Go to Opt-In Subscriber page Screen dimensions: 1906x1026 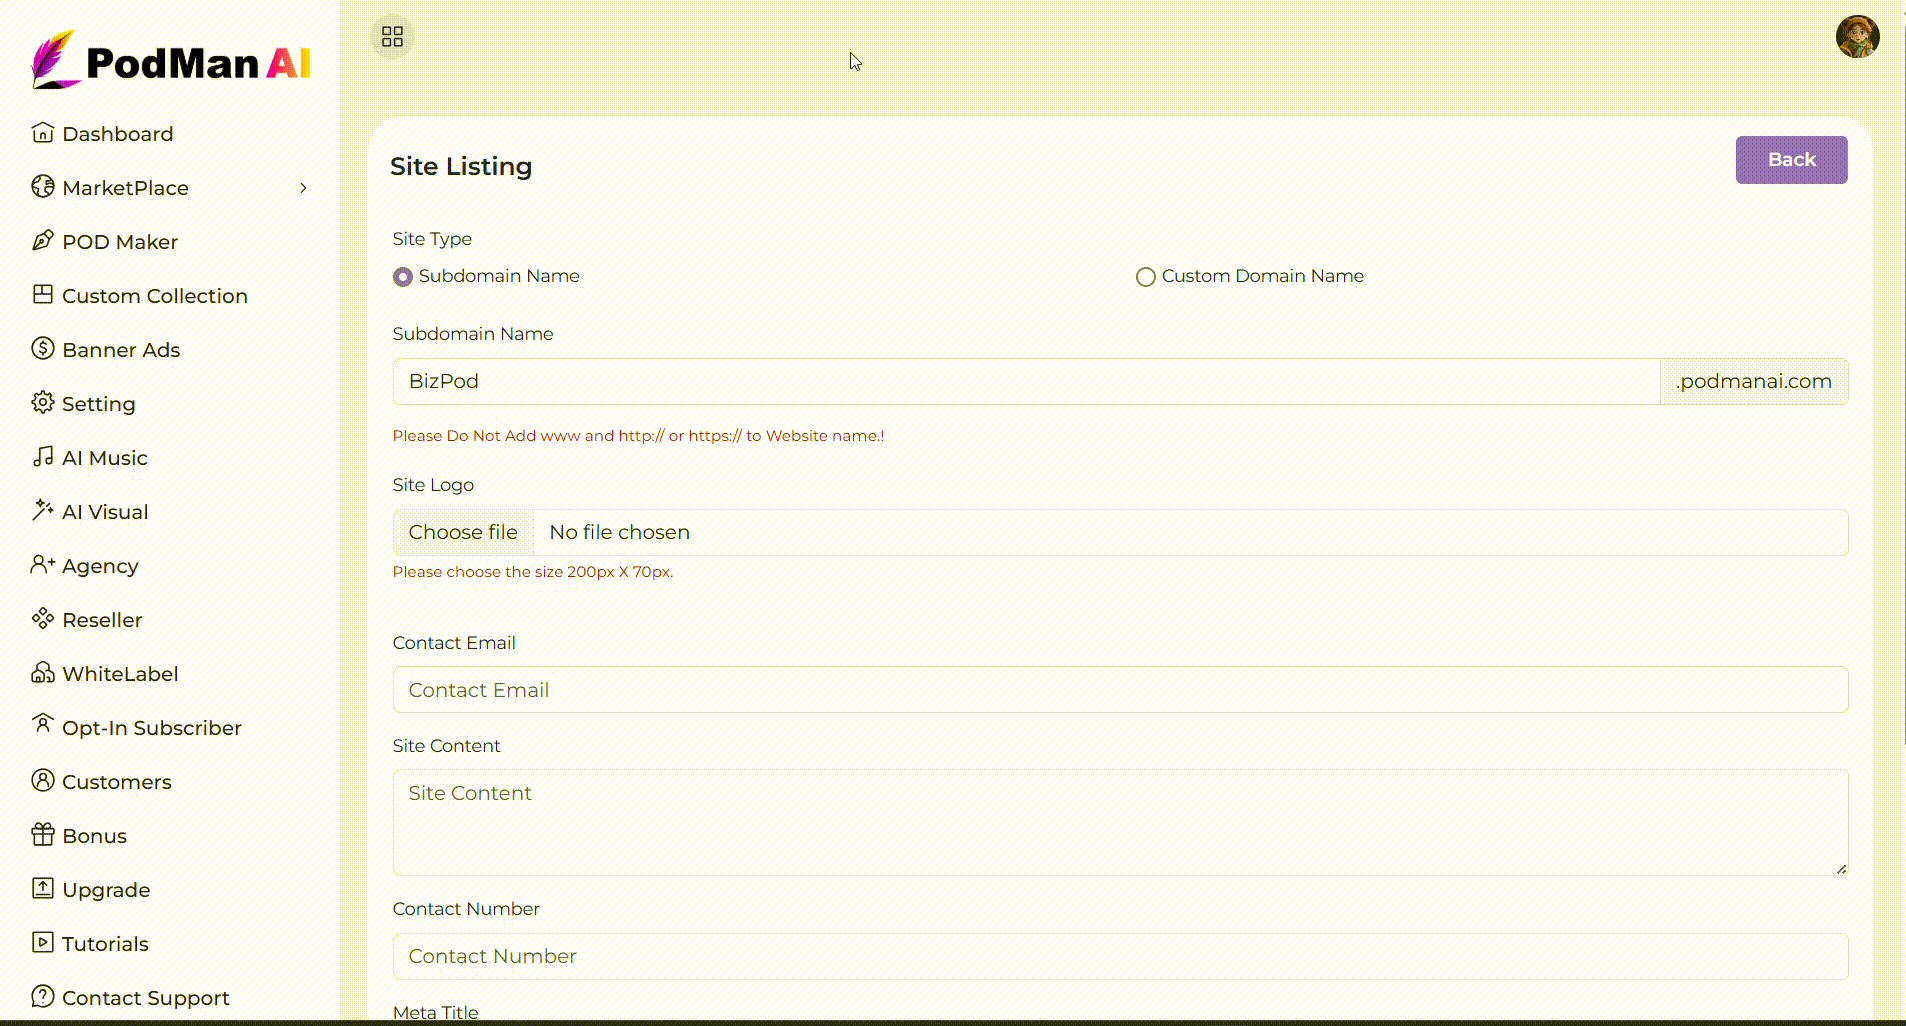point(151,728)
